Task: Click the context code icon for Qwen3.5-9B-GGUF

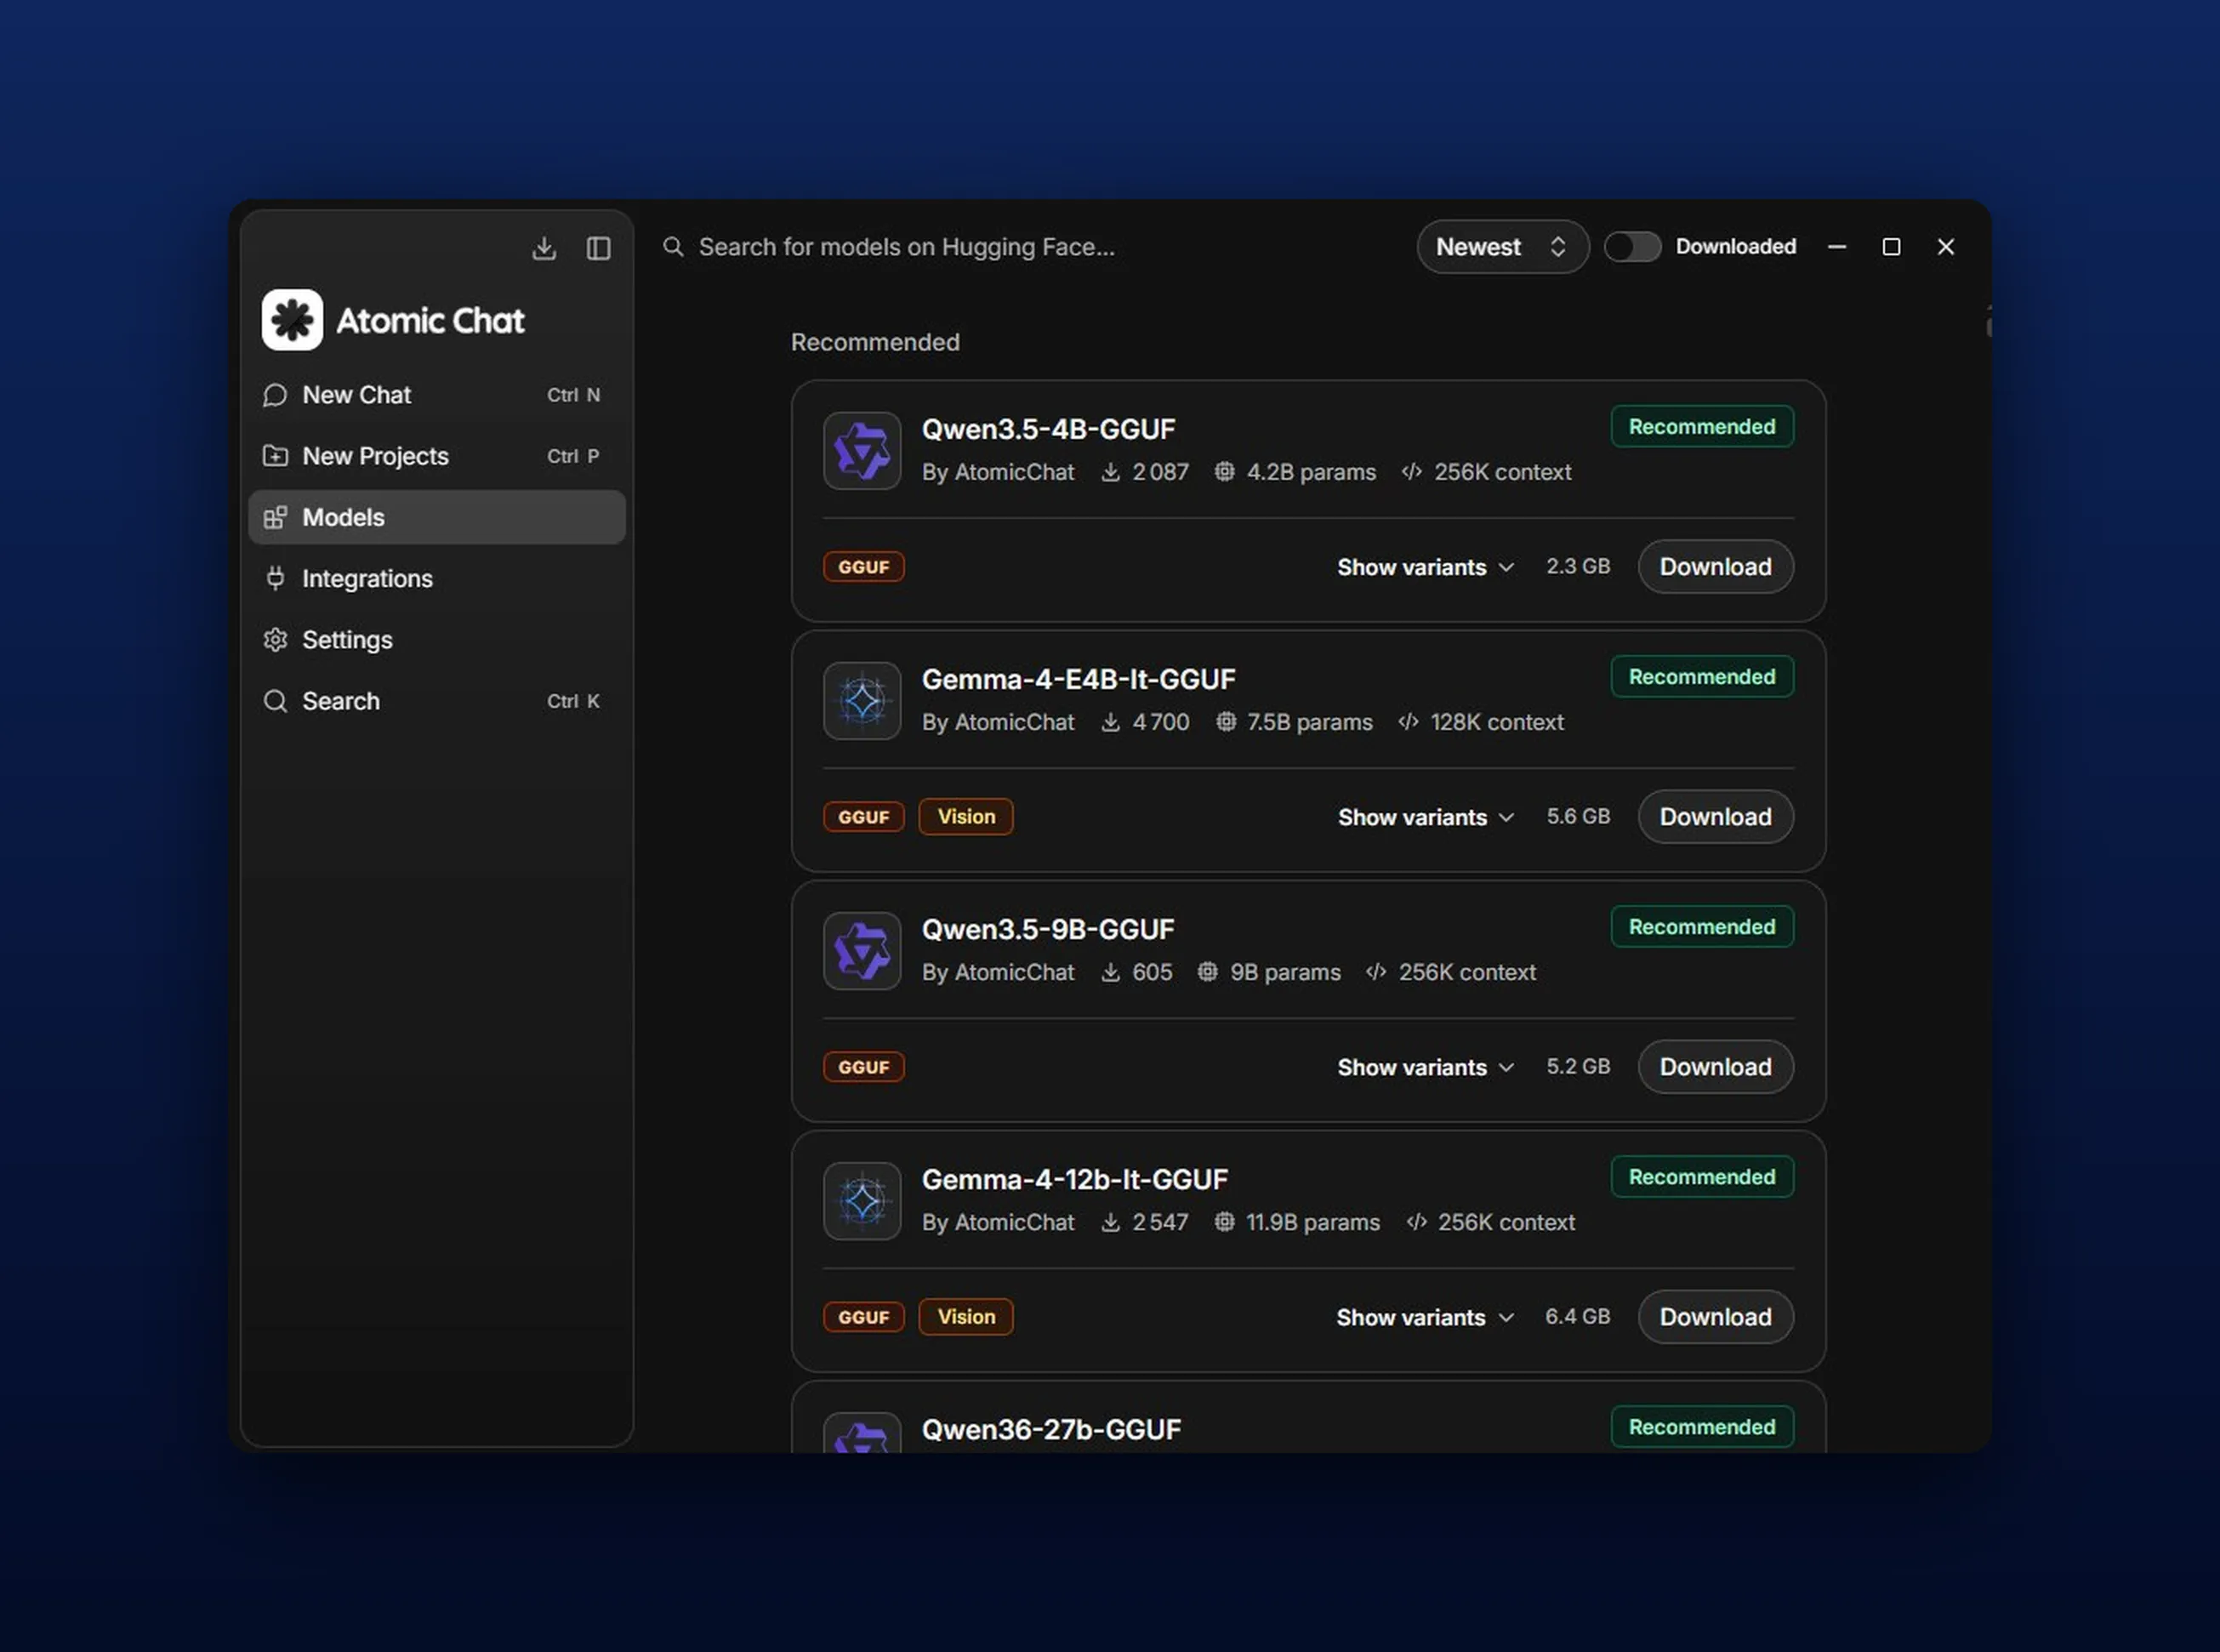Action: click(1376, 972)
